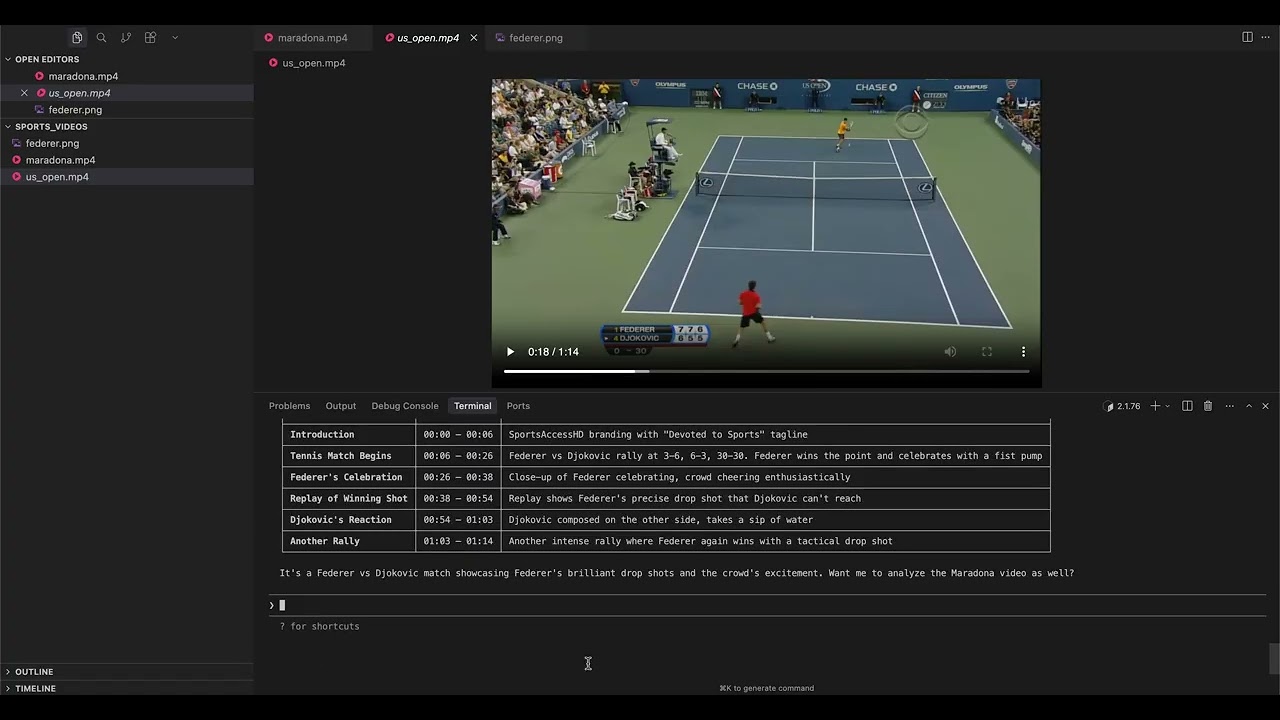Split the editor right icon

pos(1247,37)
